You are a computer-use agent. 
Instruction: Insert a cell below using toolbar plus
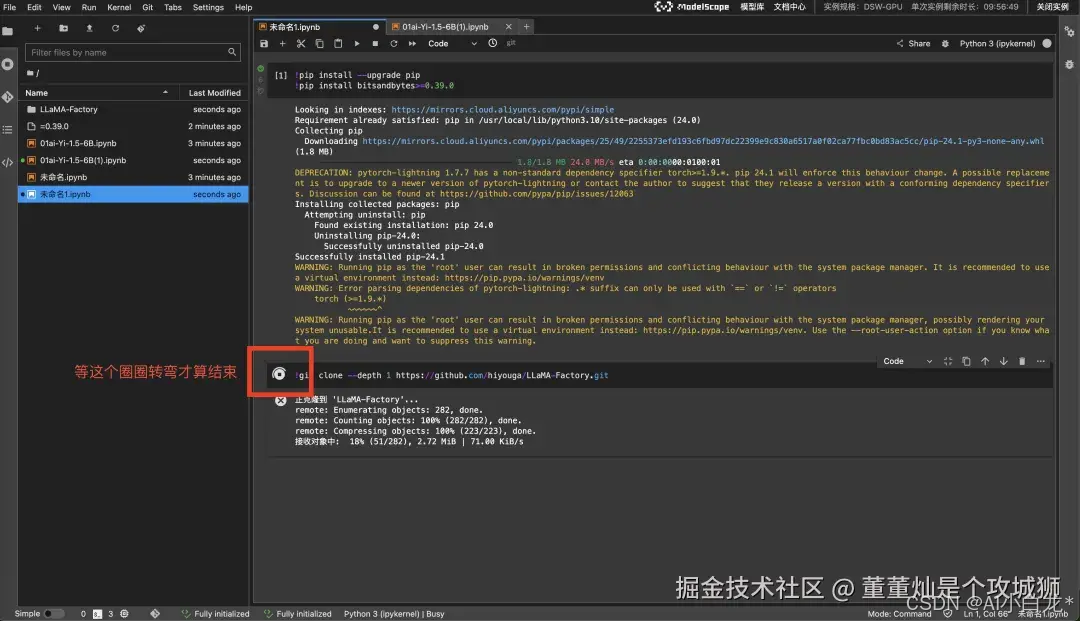tap(282, 43)
